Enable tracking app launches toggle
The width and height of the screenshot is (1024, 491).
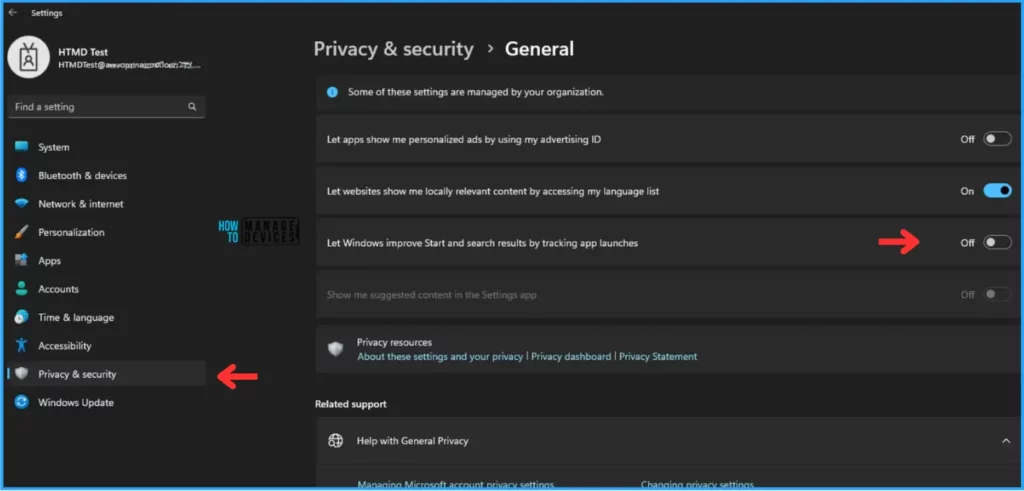997,242
